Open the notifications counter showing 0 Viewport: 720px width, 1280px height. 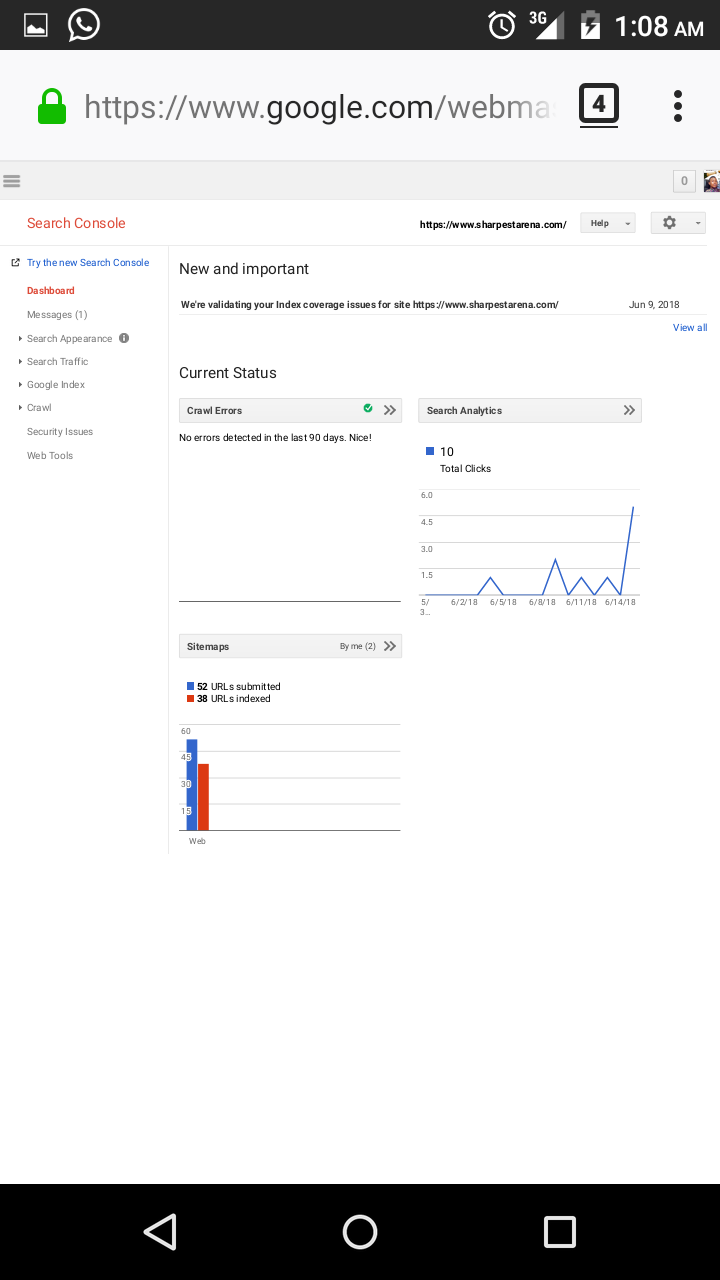tap(684, 181)
